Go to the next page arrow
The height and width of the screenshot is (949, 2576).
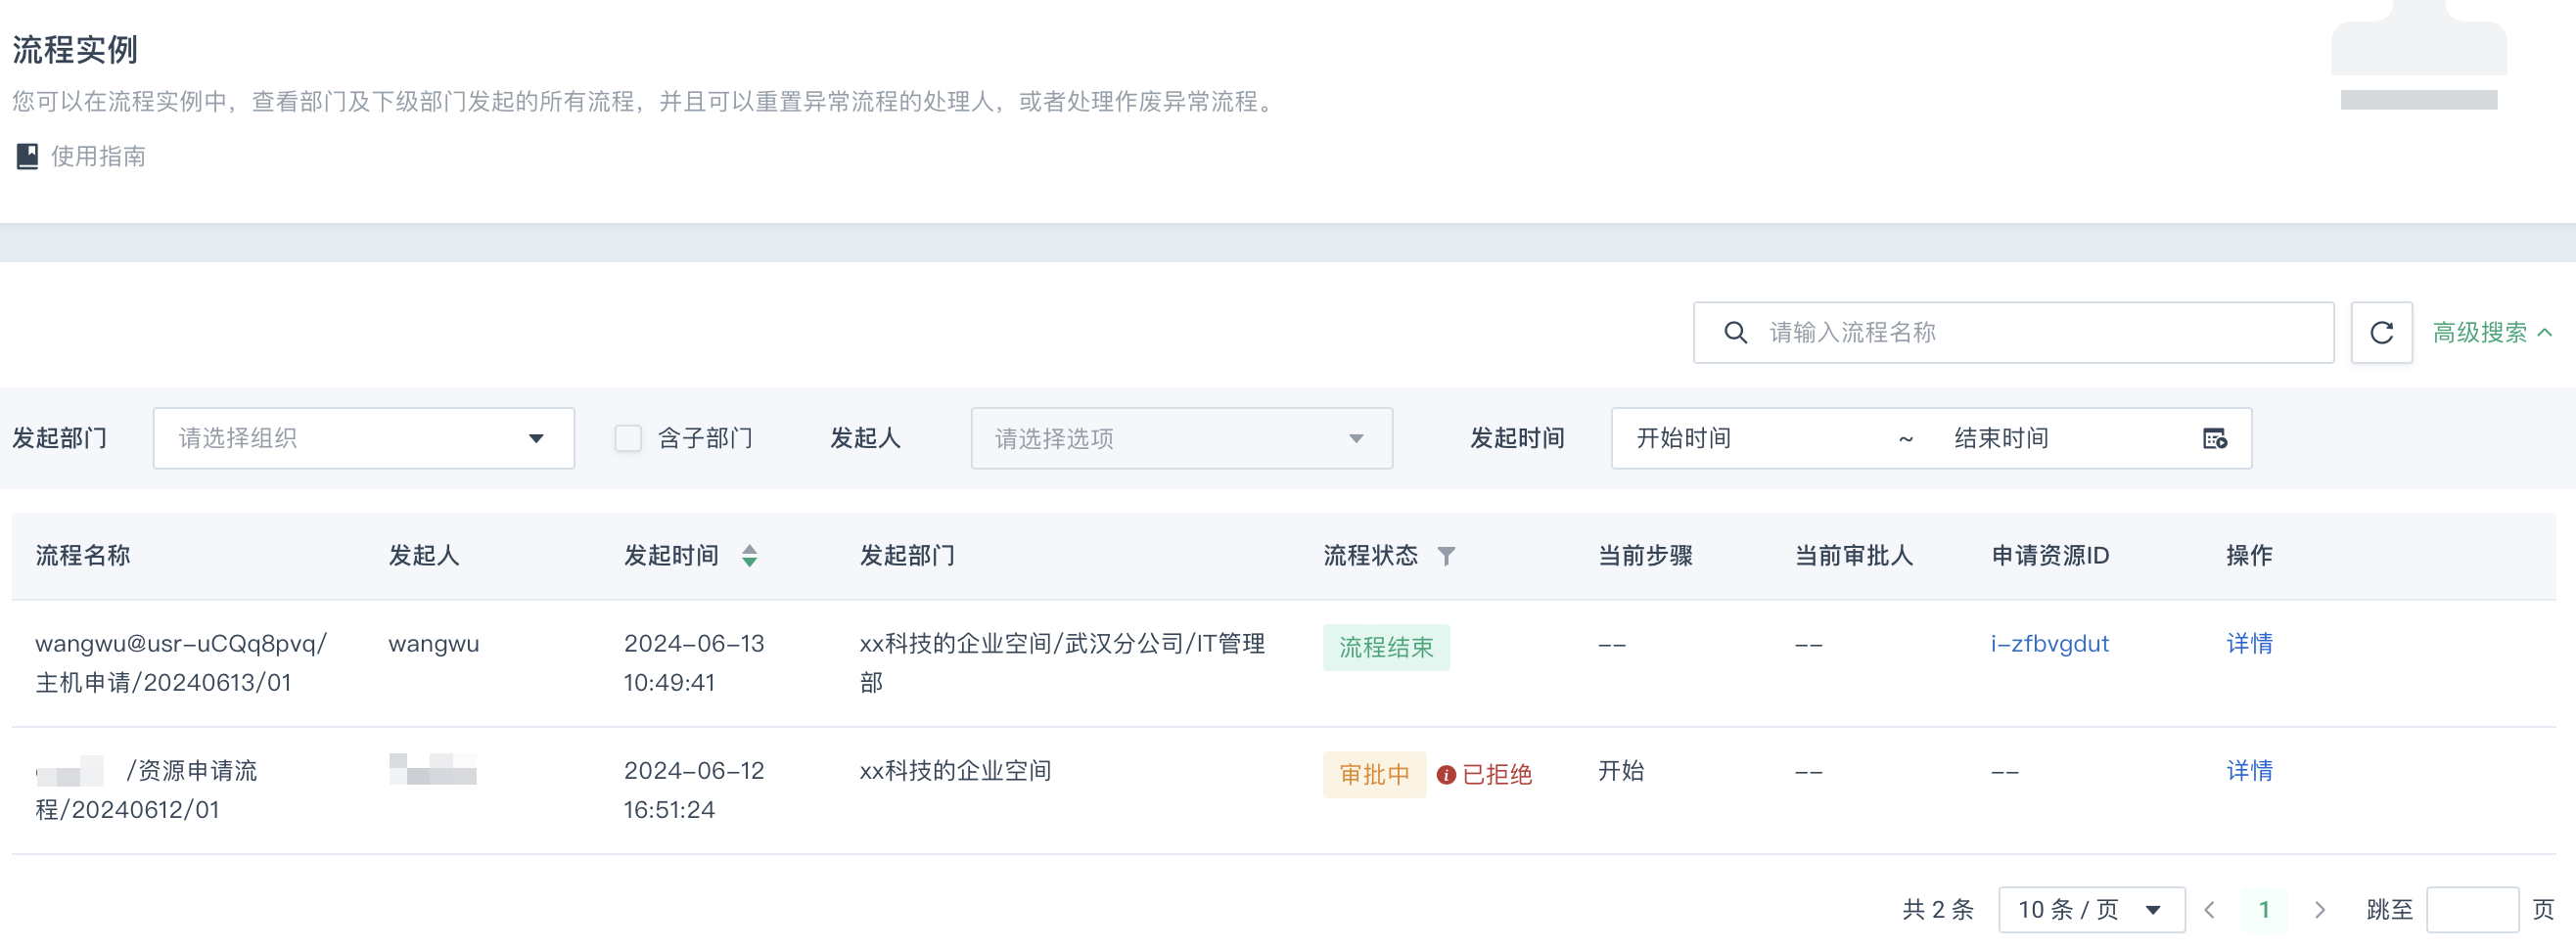pos(2319,910)
